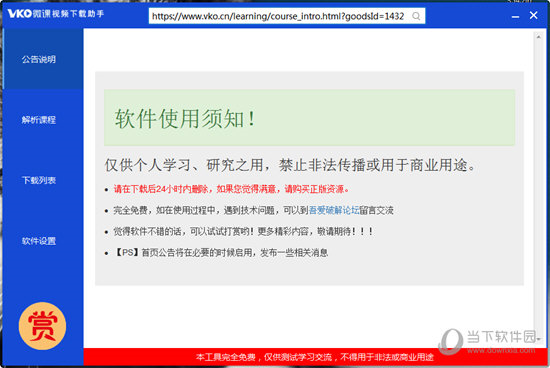Click the VKO logo in title bar
The image size is (550, 368).
pyautogui.click(x=20, y=13)
